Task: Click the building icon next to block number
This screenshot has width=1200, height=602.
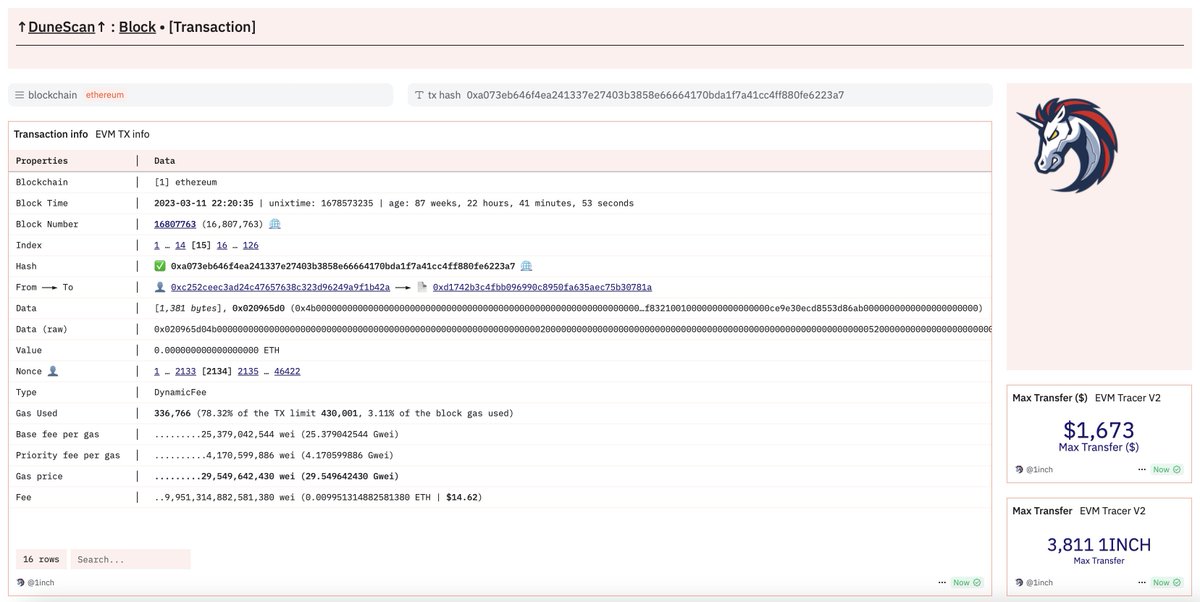Action: point(275,224)
